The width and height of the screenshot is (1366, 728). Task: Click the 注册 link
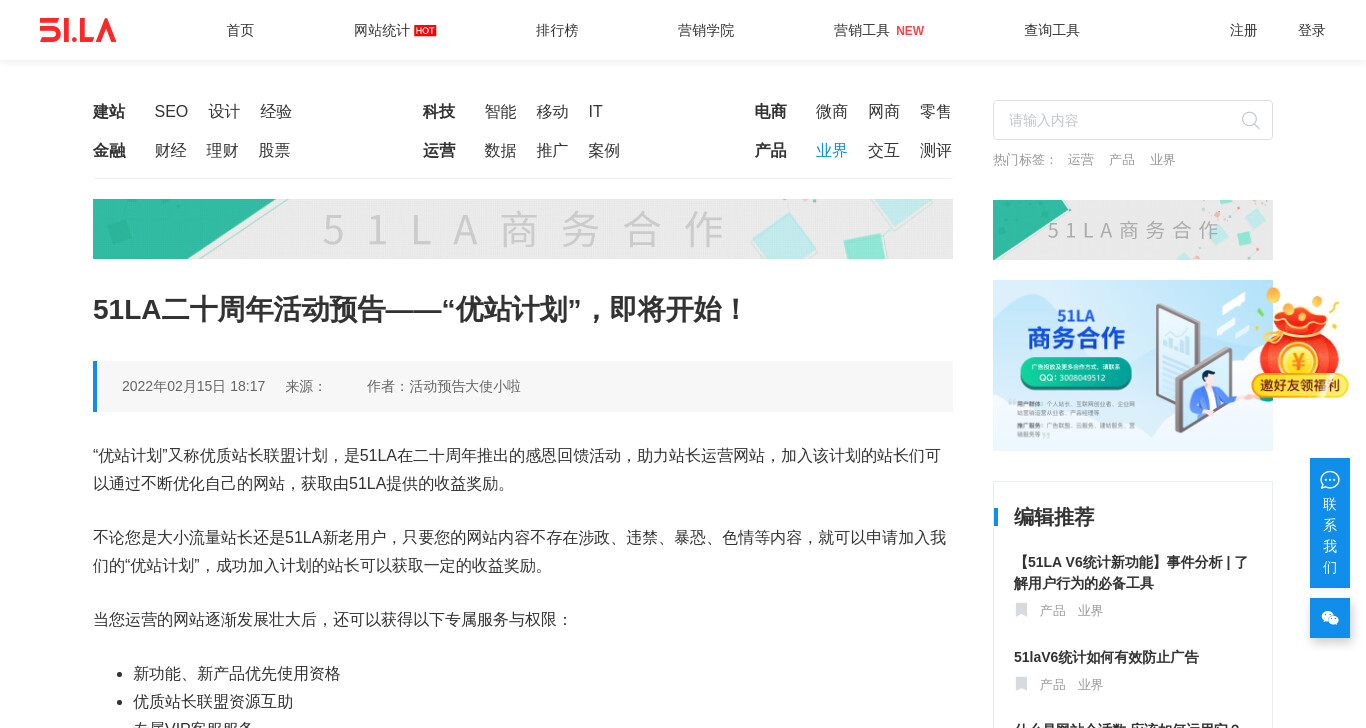tap(1244, 30)
